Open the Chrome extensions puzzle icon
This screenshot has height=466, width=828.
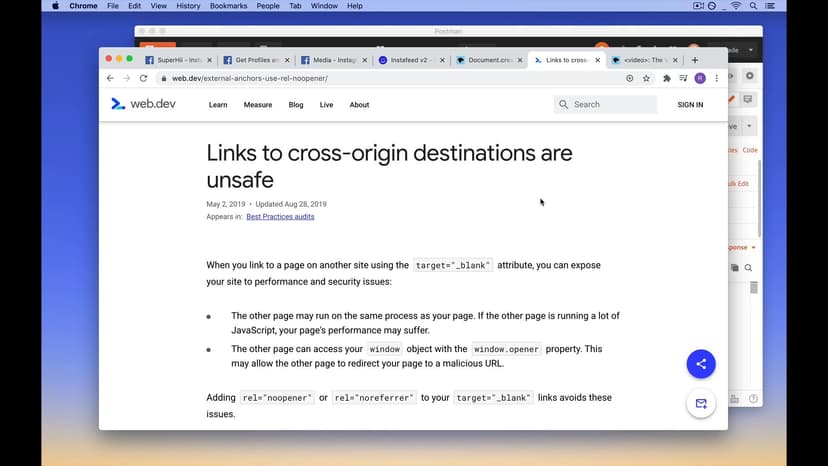pyautogui.click(x=667, y=78)
